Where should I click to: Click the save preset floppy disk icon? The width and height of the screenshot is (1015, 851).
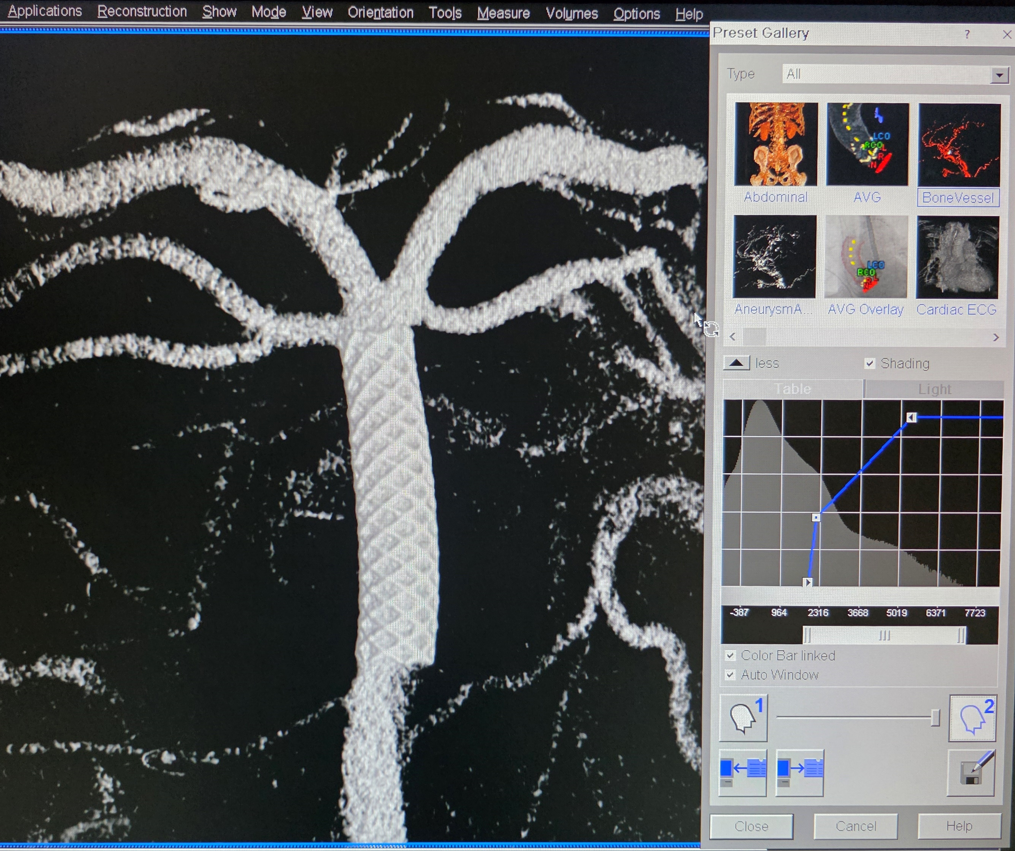972,772
